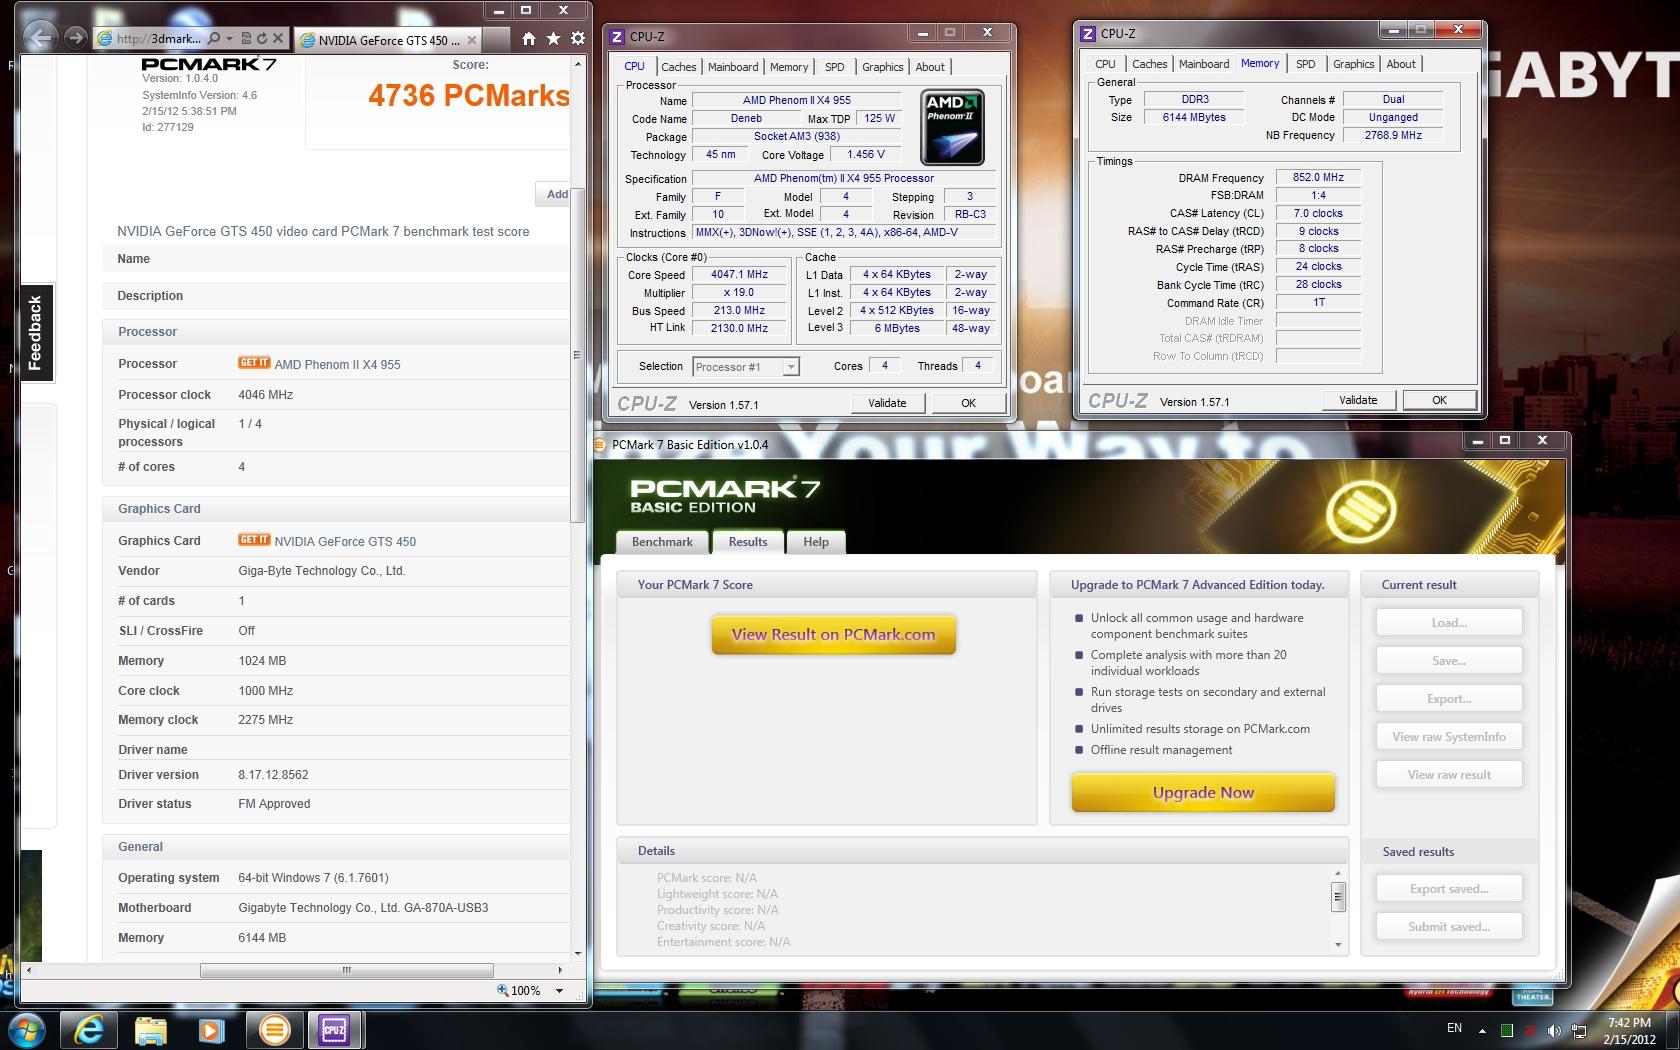Click the Show Desktop strip beside the clock
The image size is (1680, 1050).
(x=1672, y=1030)
